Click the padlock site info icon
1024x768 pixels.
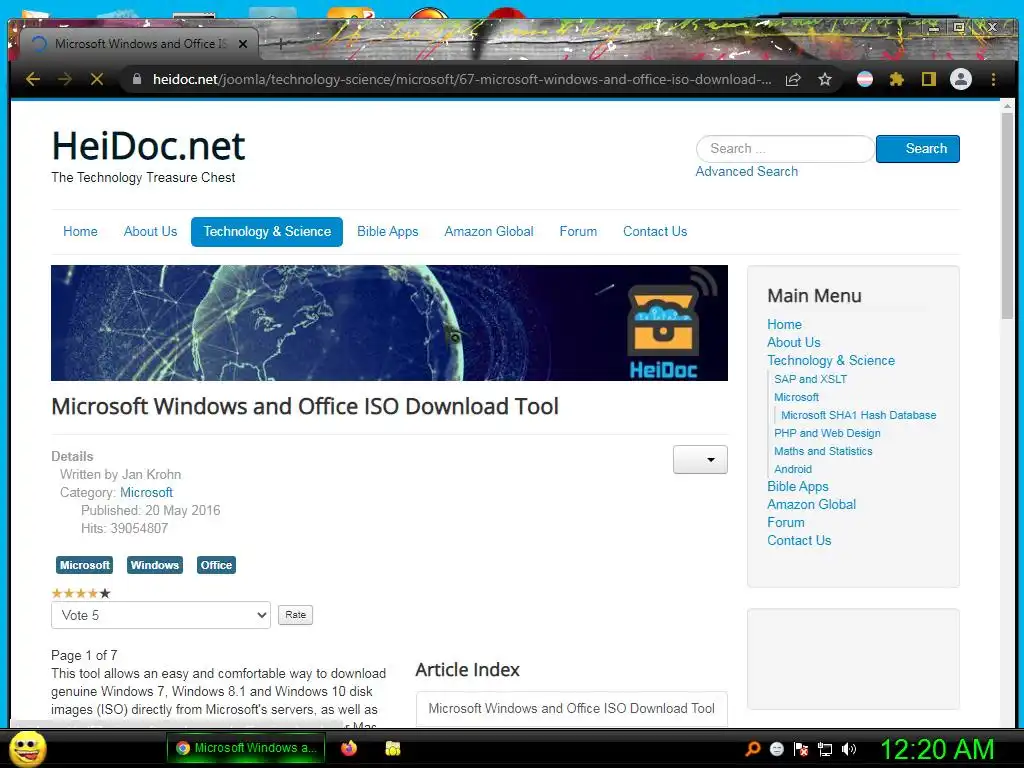136,79
